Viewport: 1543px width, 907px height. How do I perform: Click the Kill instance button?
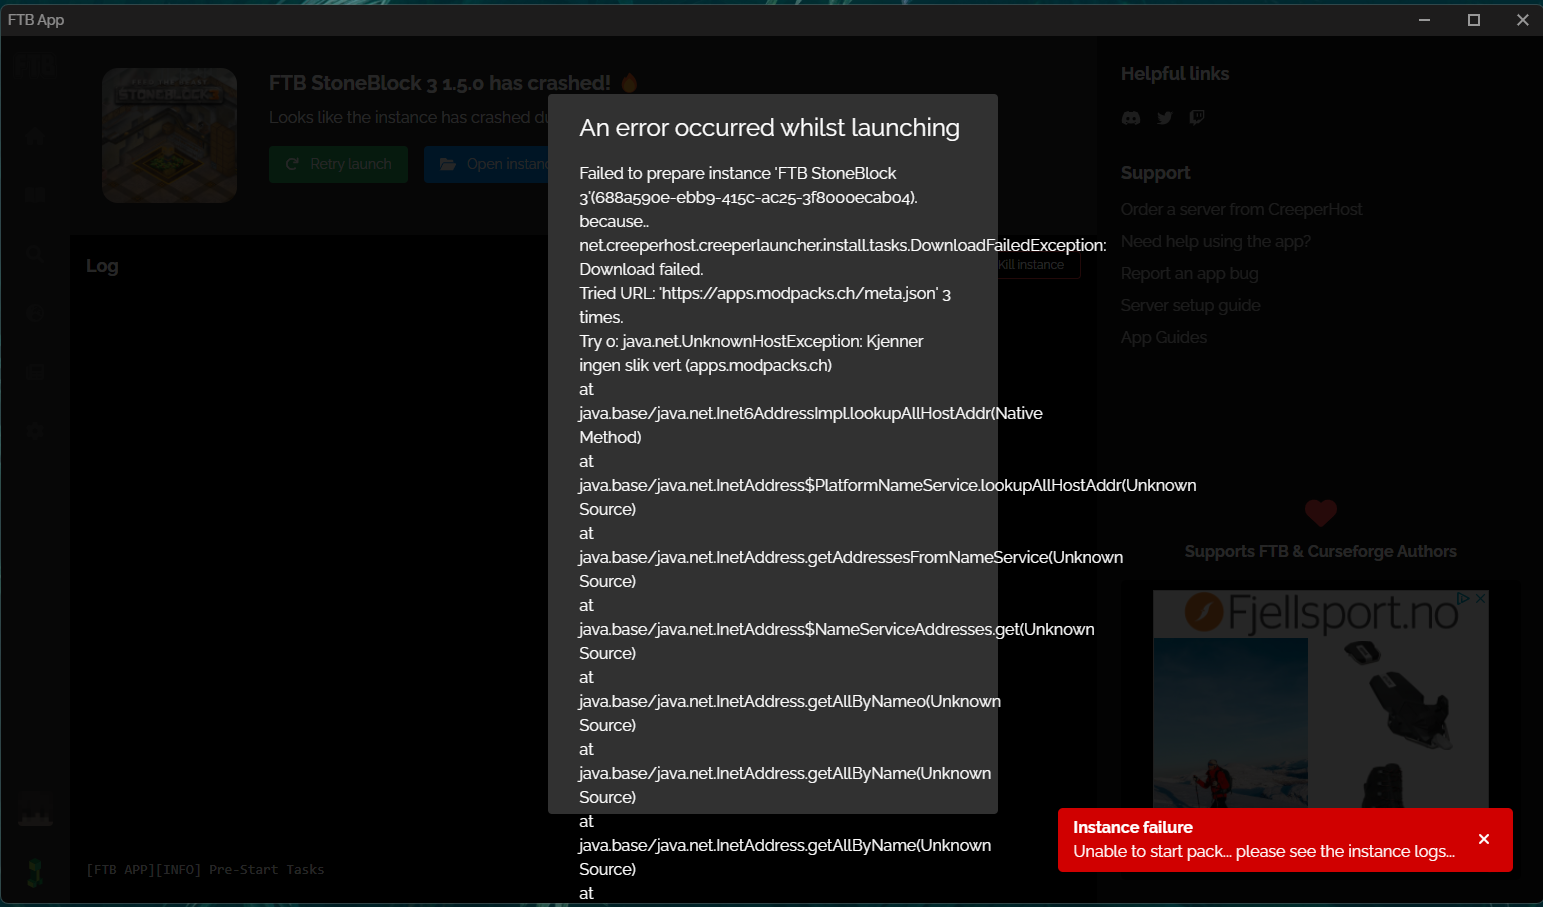pyautogui.click(x=1031, y=264)
